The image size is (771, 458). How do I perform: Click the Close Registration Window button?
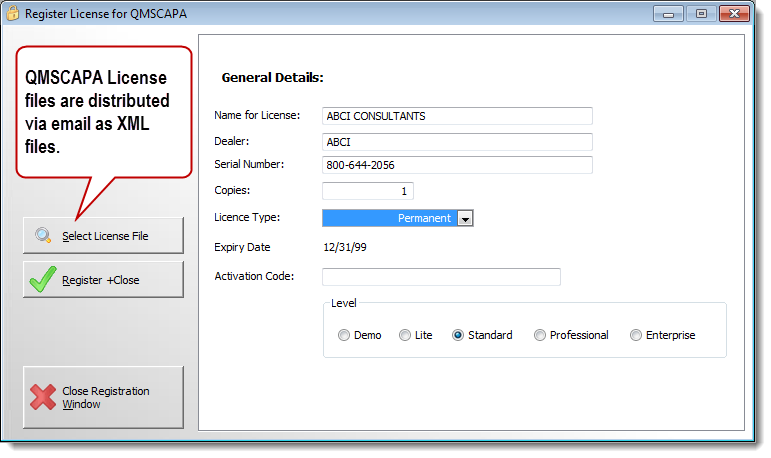coord(103,397)
